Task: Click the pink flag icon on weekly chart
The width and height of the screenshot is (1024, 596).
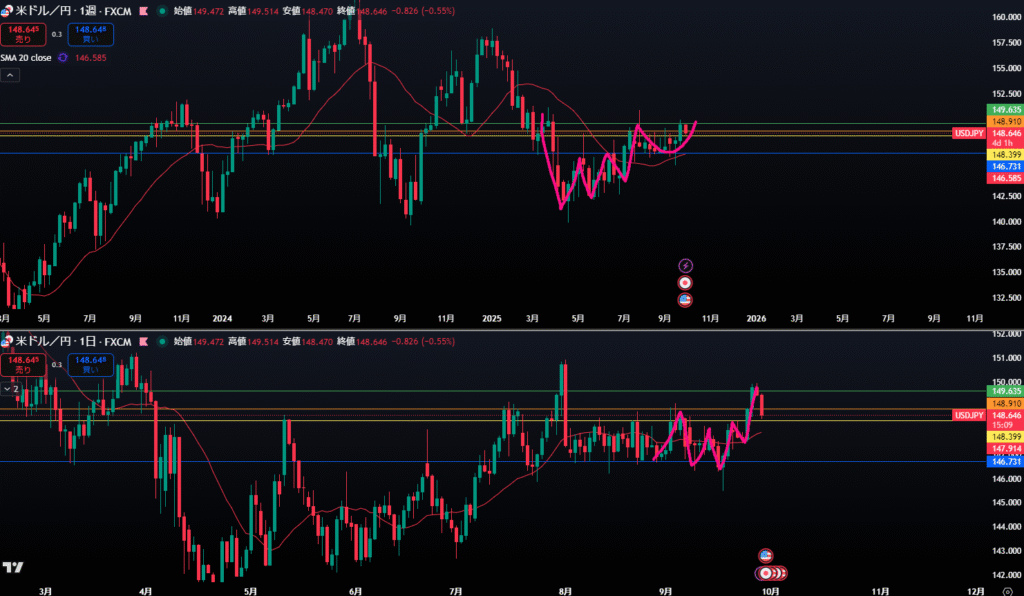Action: click(x=143, y=9)
